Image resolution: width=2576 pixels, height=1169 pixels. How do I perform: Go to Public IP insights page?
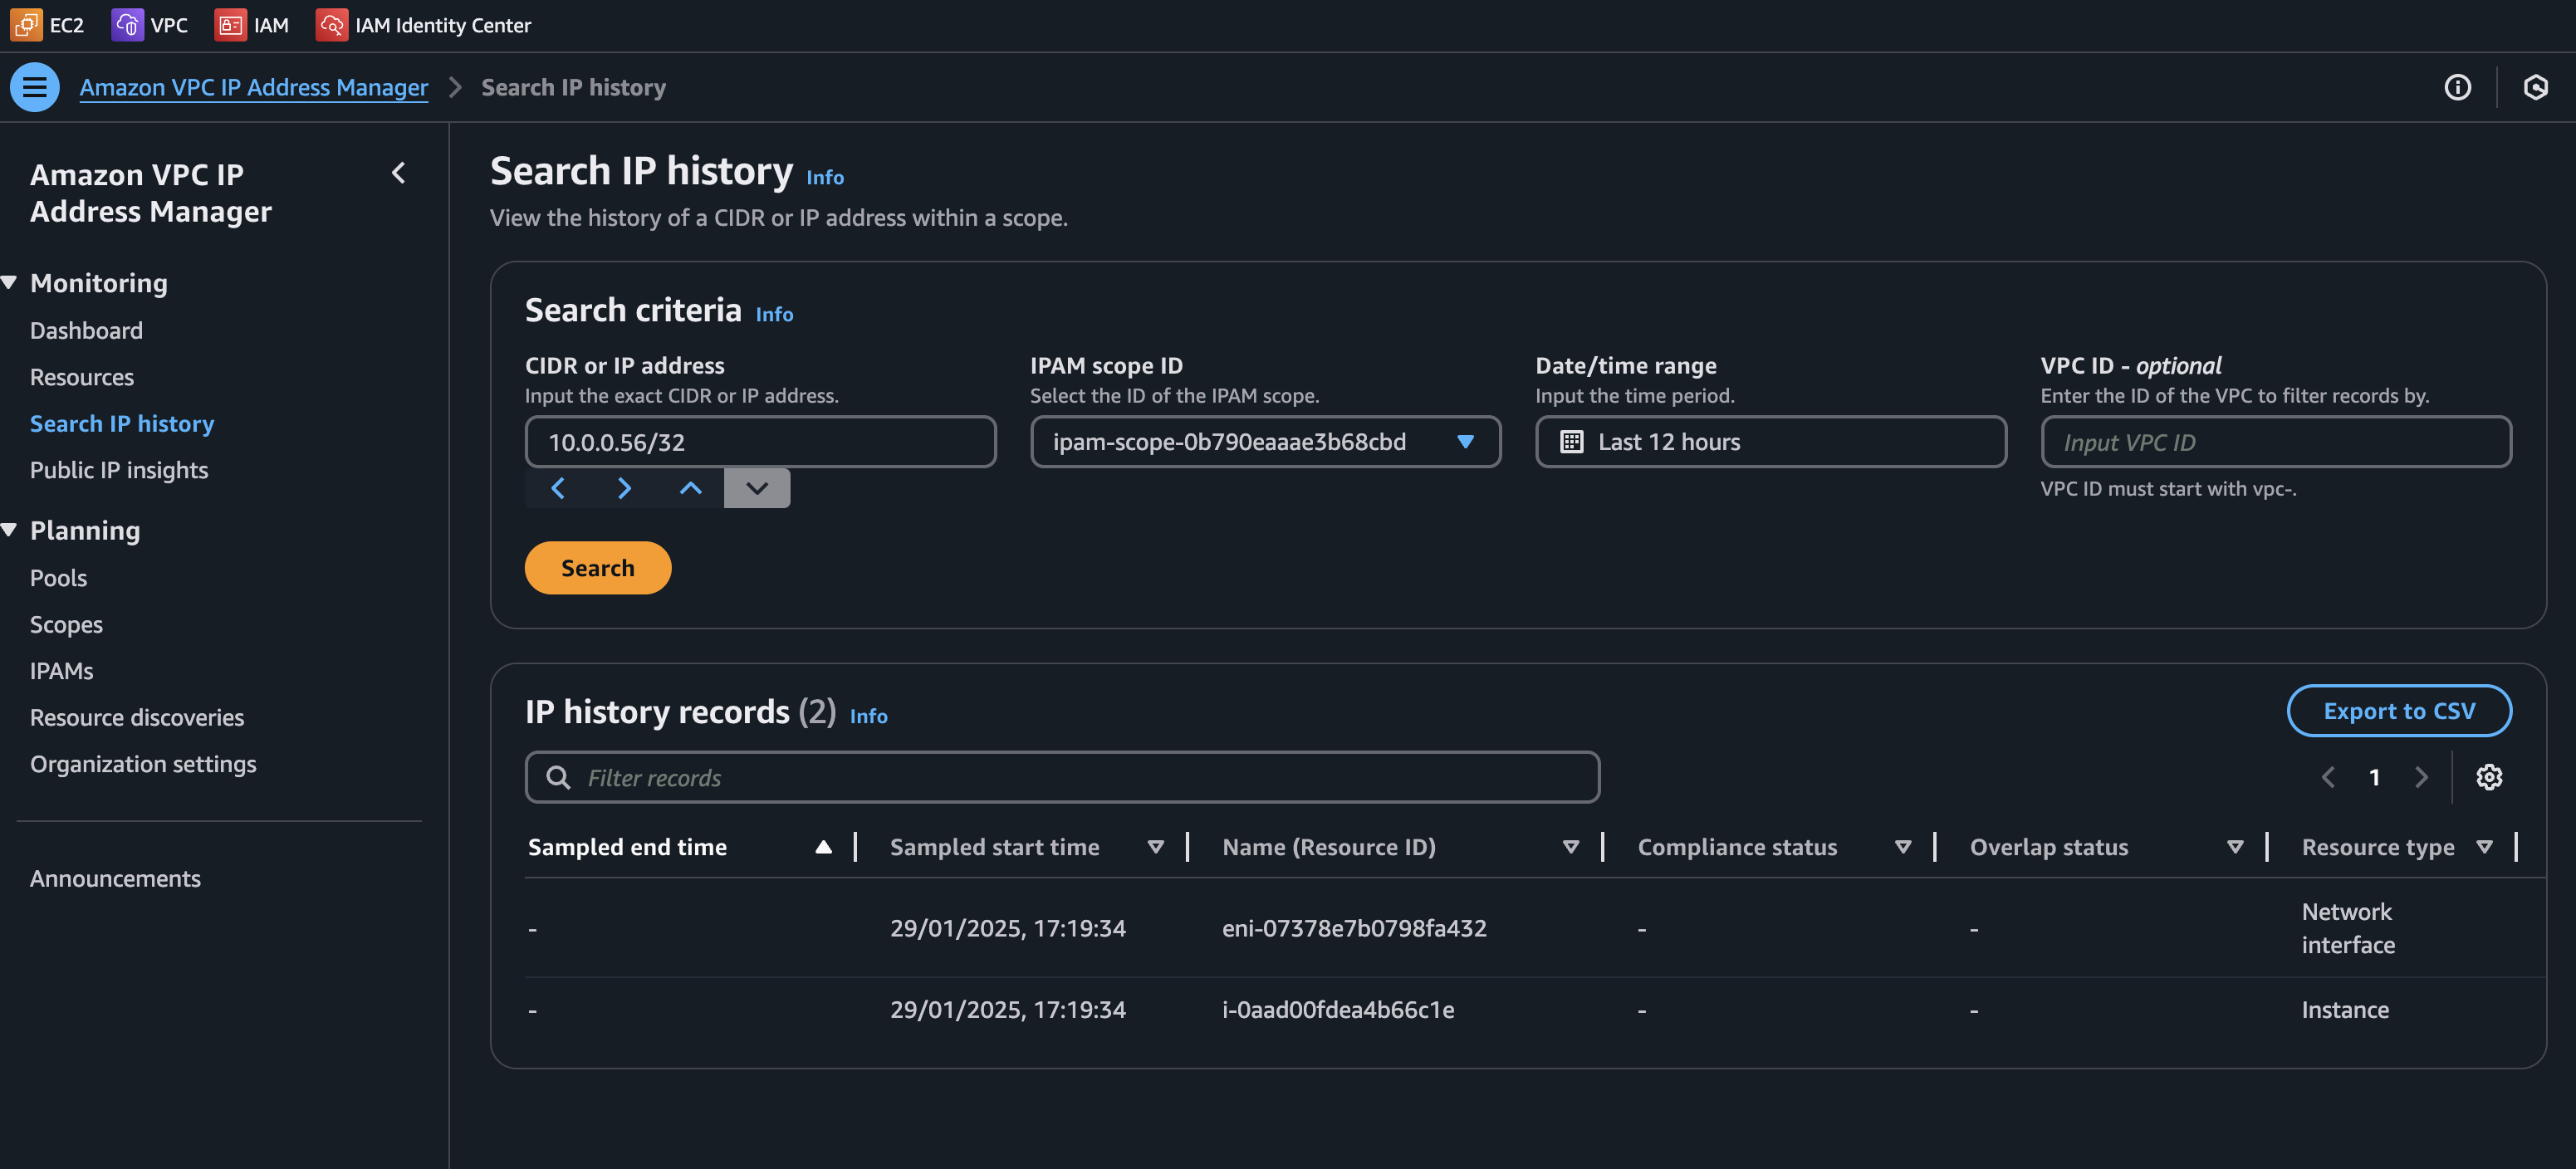[119, 470]
